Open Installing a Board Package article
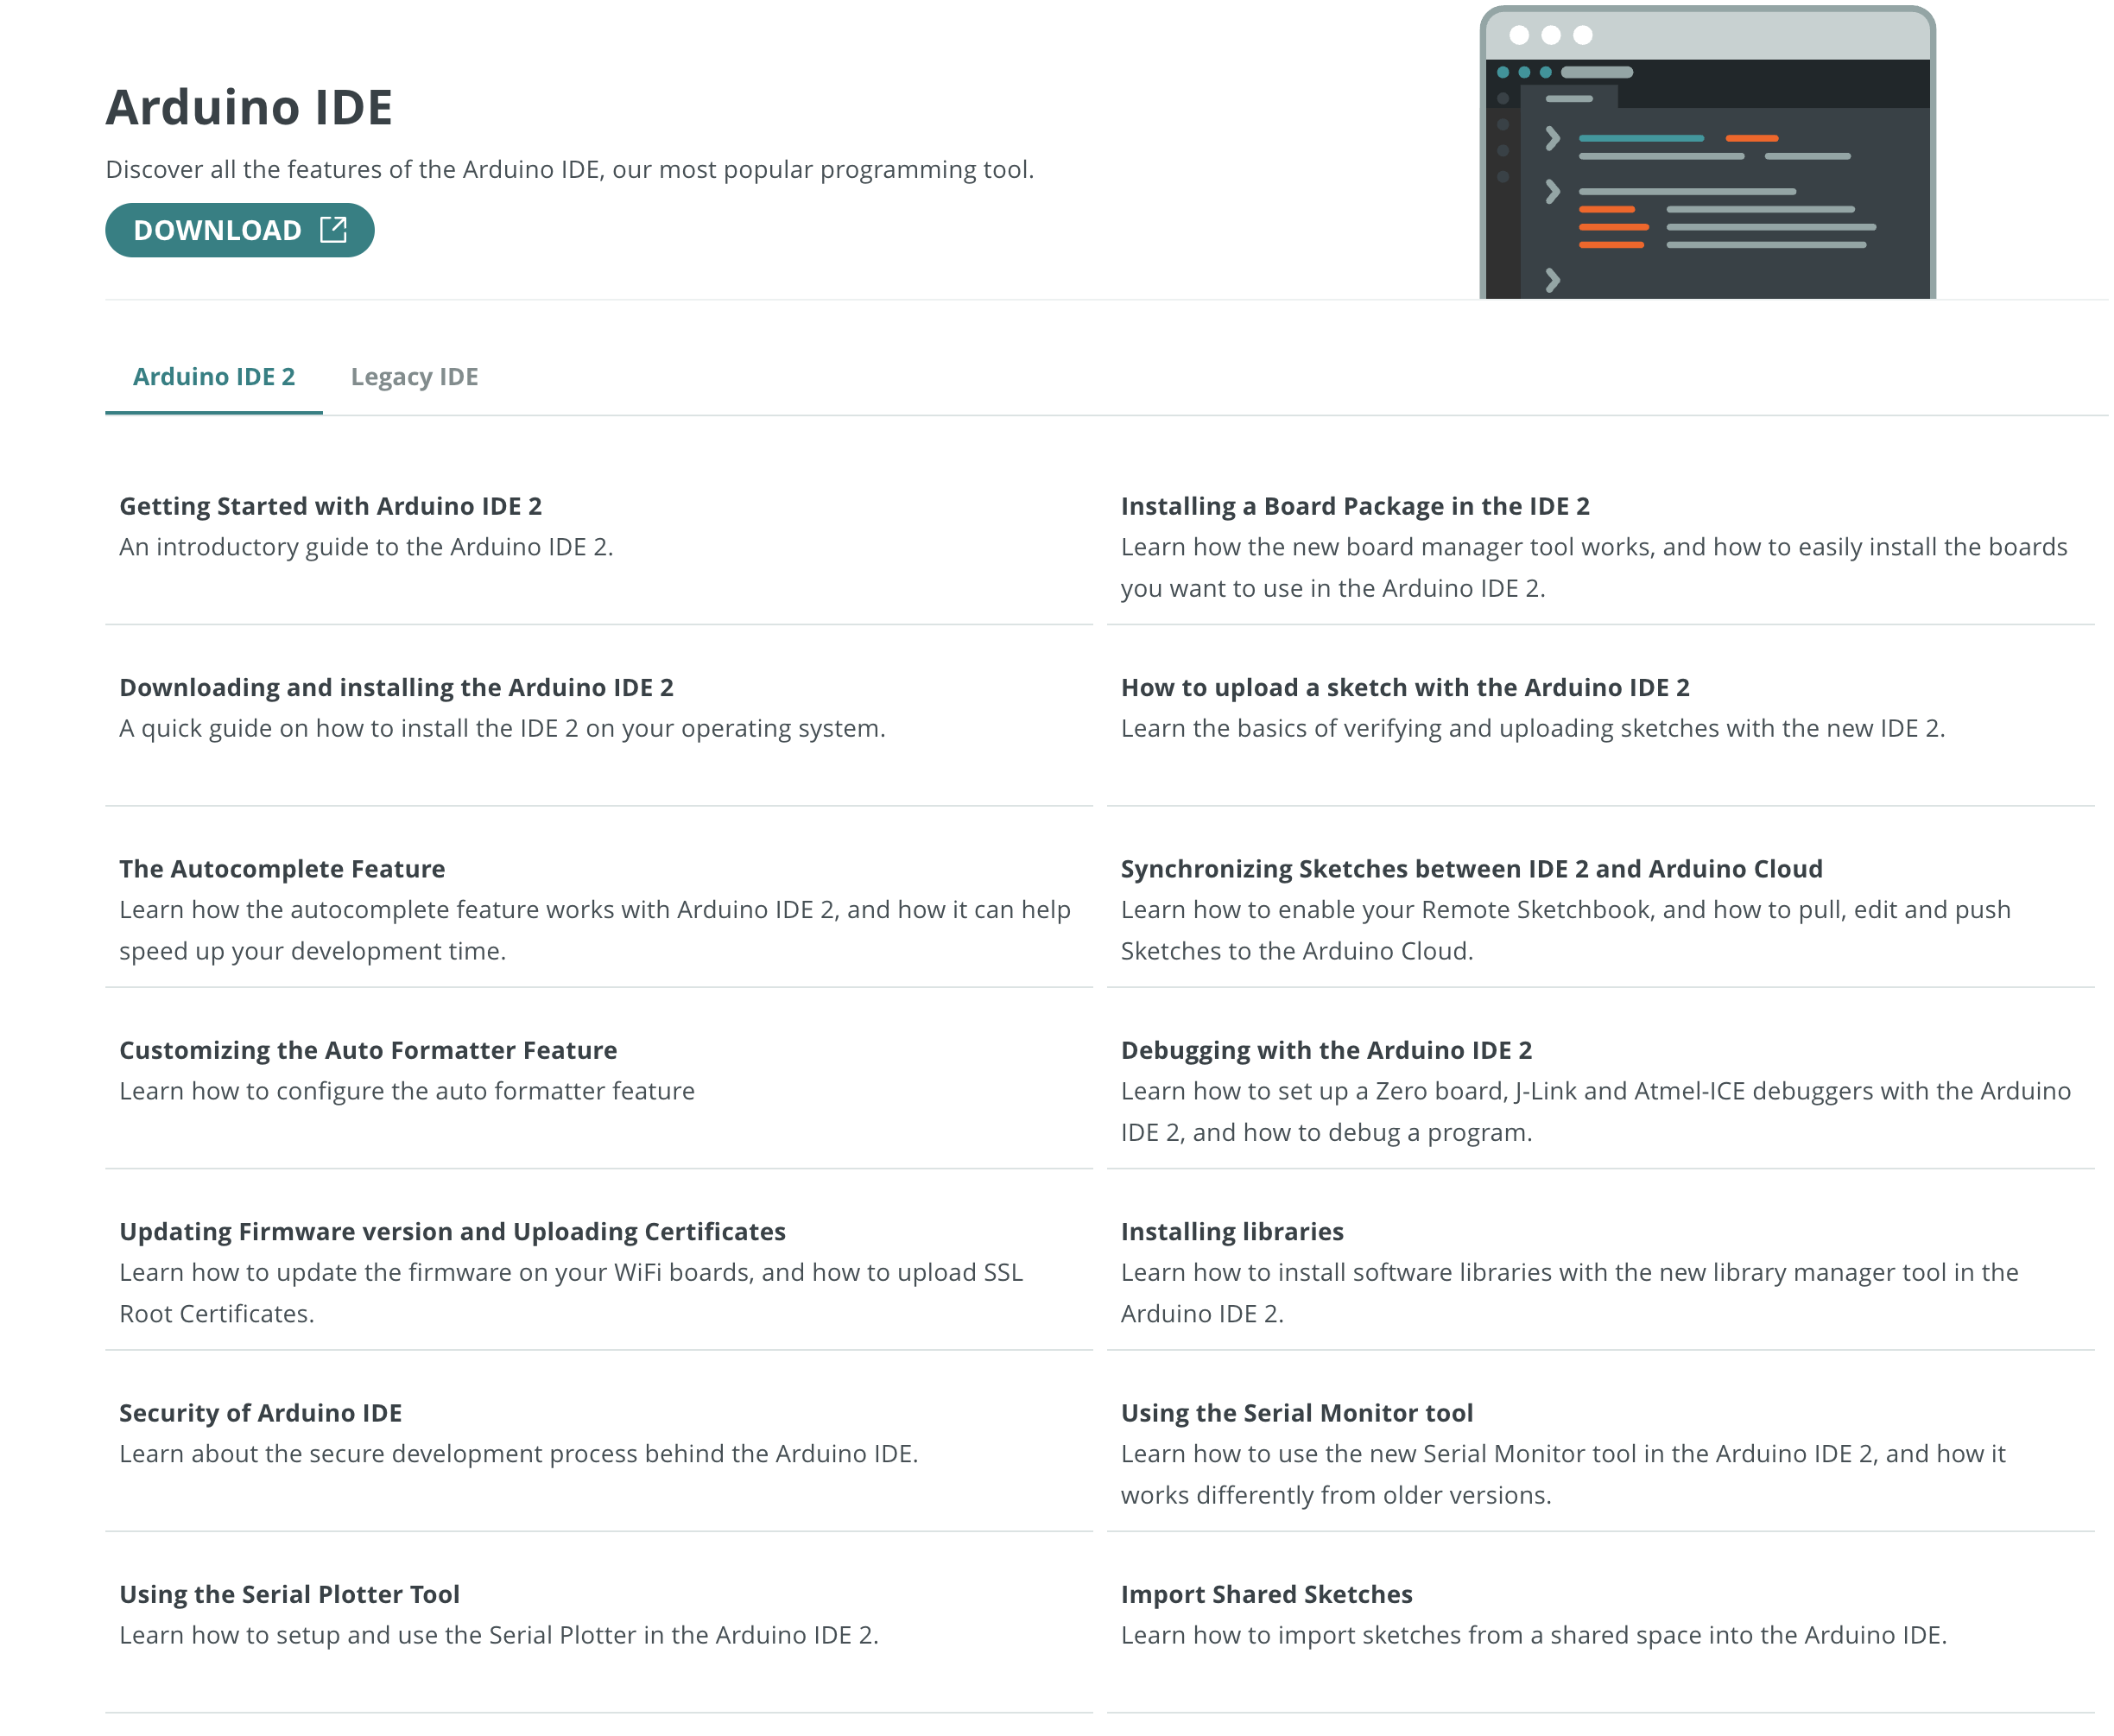Viewport: 2114px width, 1736px height. (x=1354, y=506)
